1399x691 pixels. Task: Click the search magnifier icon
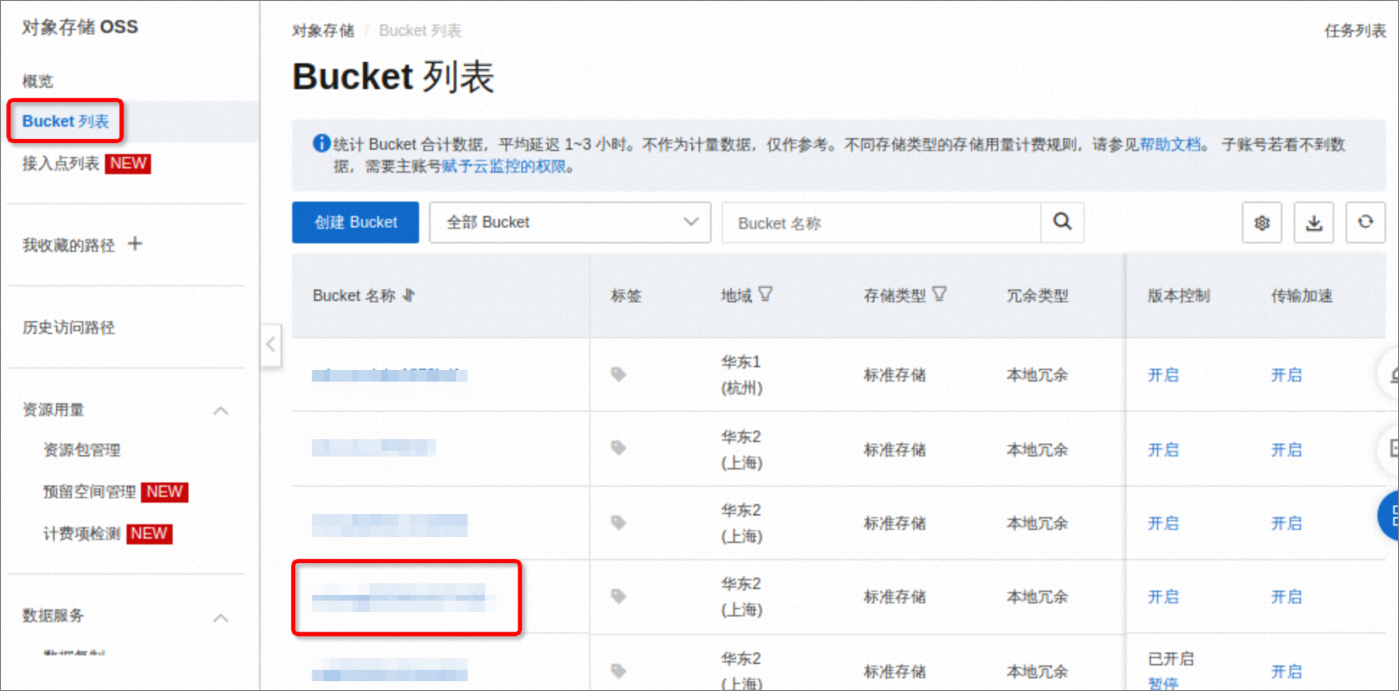[1062, 222]
